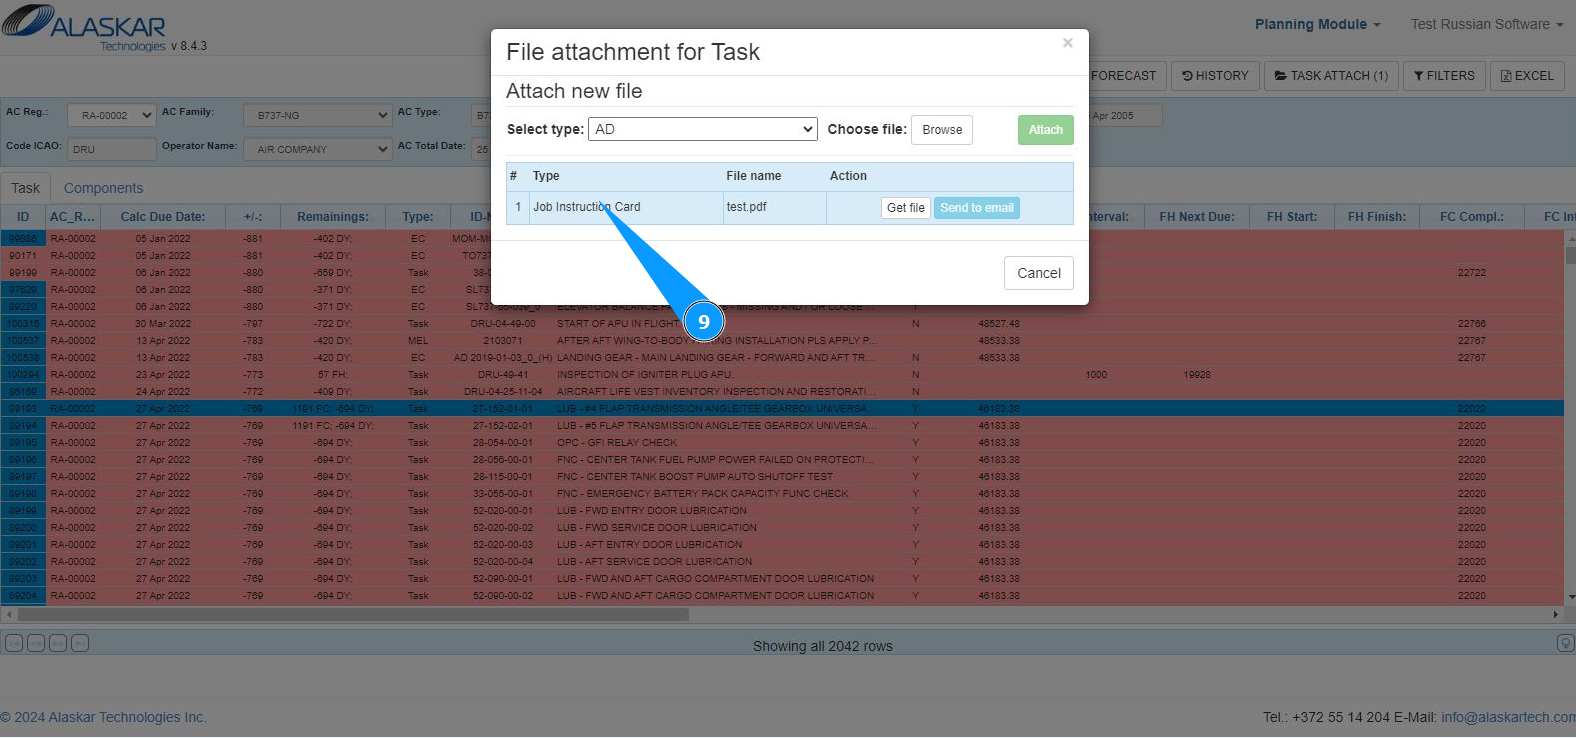Select row OPC - GFI RELAY CHECK
Viewport: 1576px width, 738px height.
[x=782, y=442]
